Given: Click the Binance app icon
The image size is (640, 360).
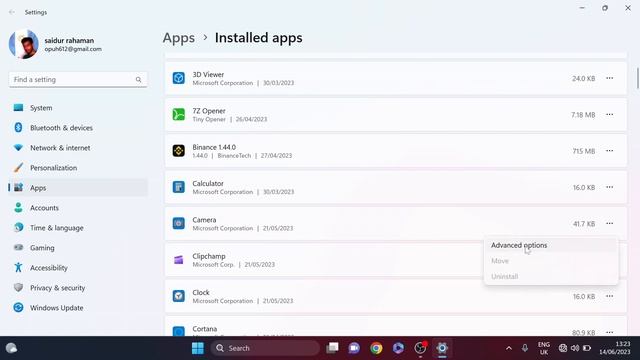Looking at the screenshot, I should click(x=178, y=151).
